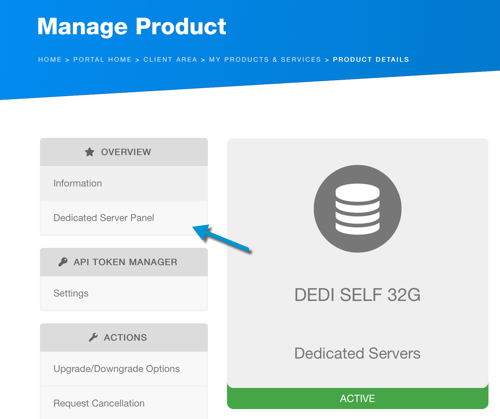500x419 pixels.
Task: Click the key icon beside API TOKEN MANAGER
Action: (x=63, y=262)
